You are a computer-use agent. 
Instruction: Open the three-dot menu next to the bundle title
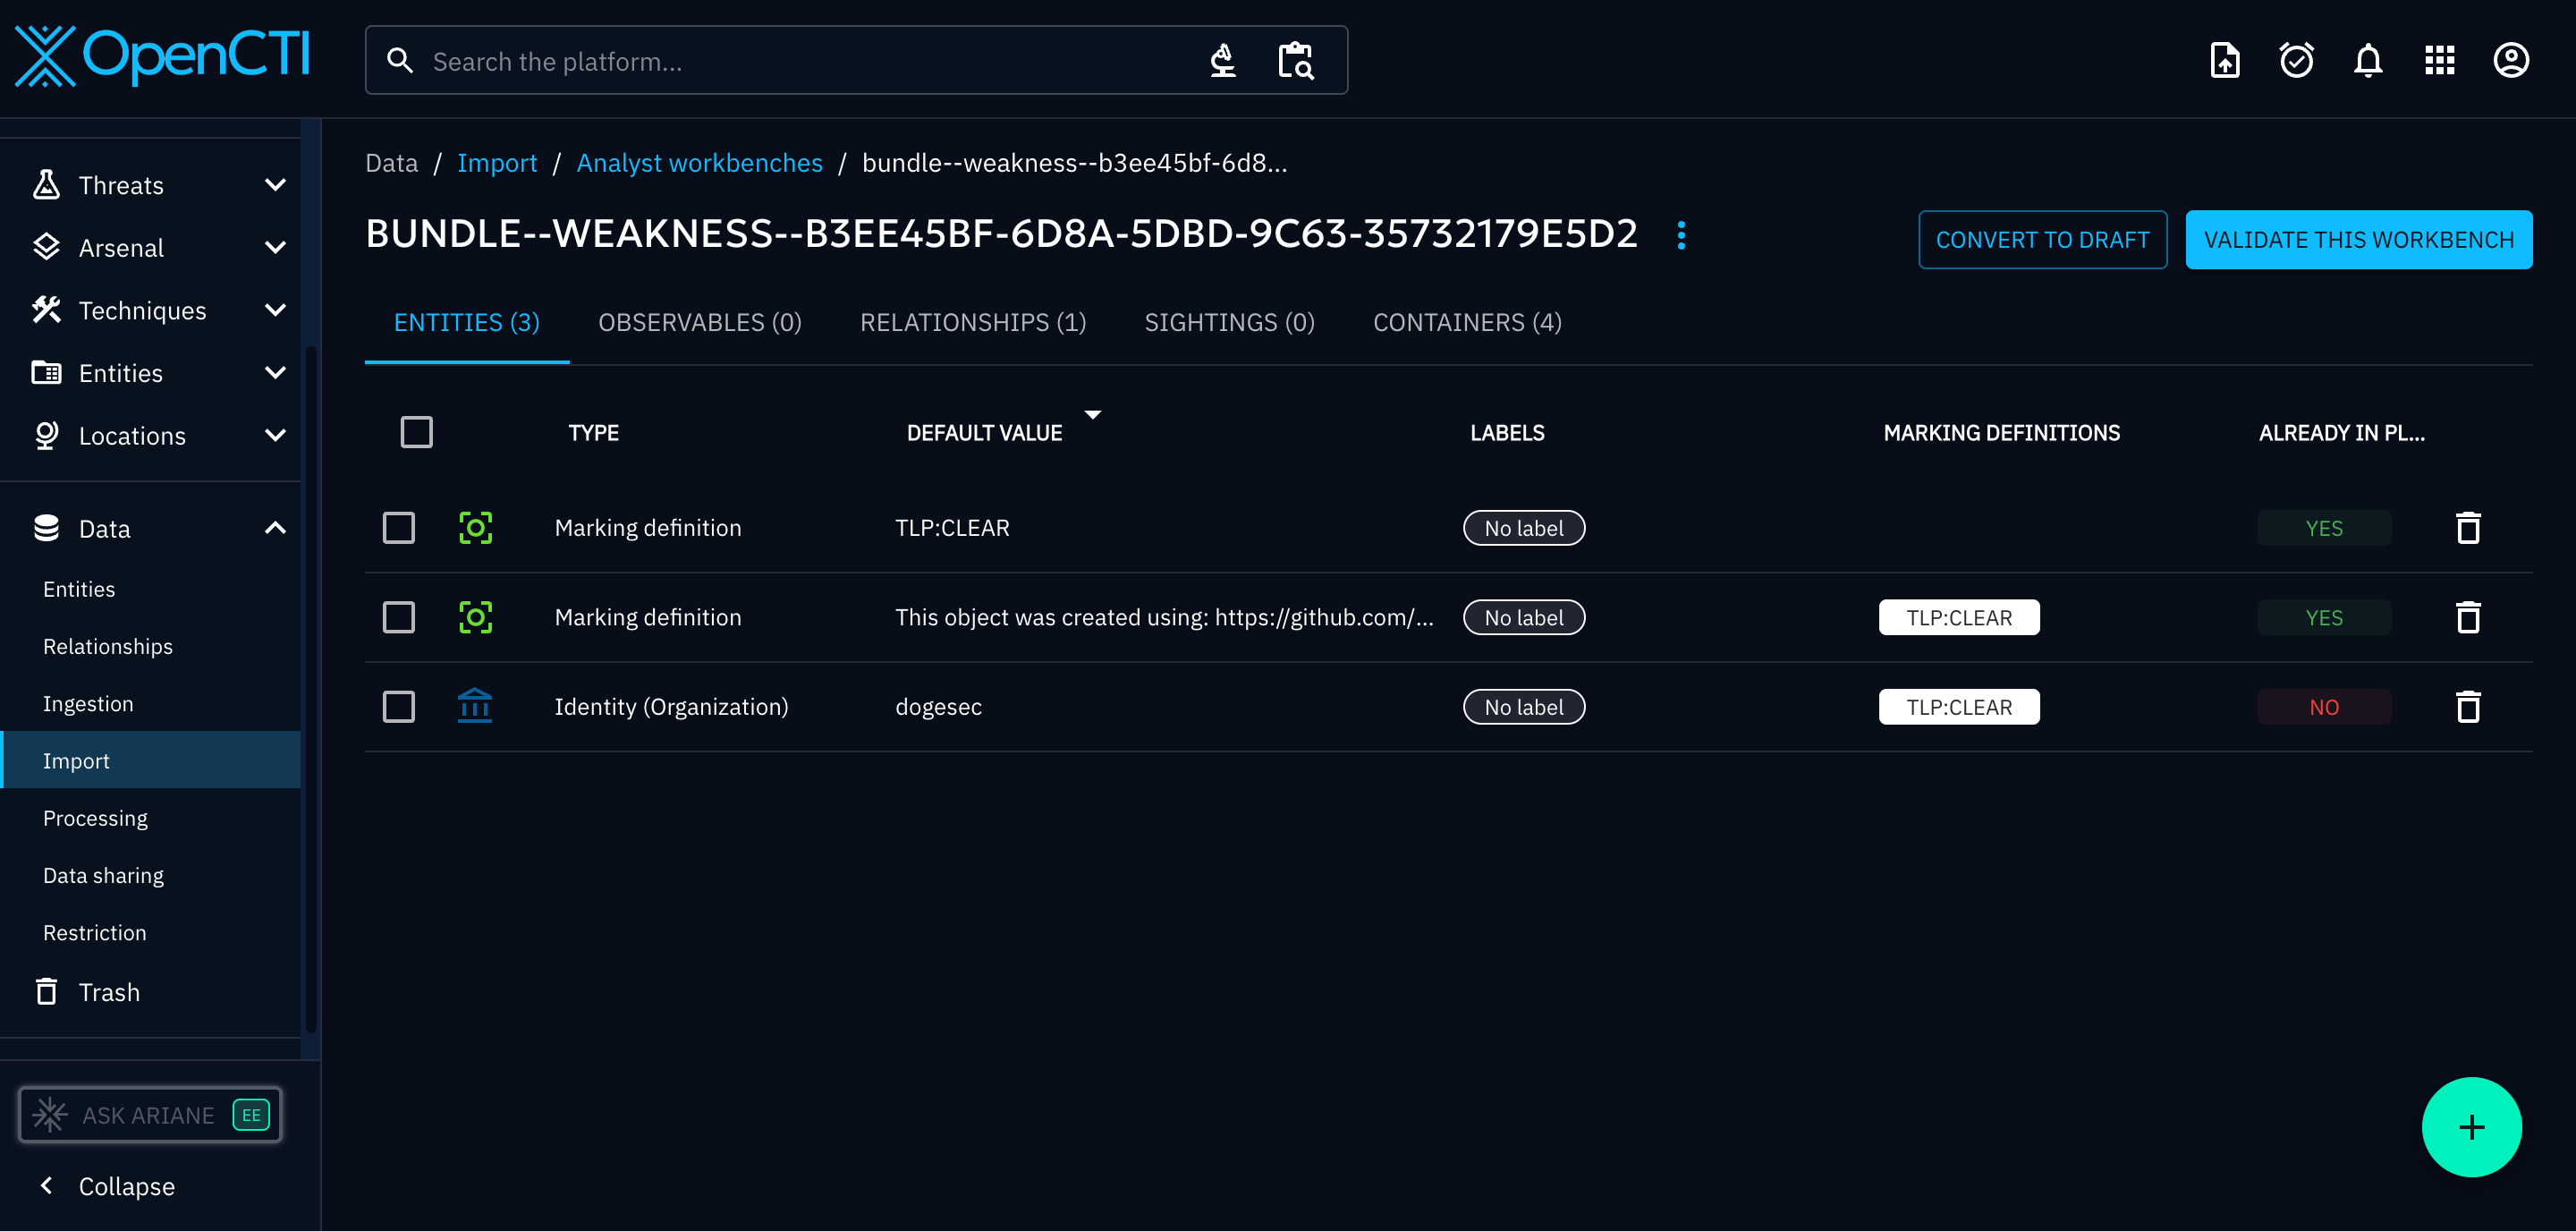(x=1681, y=235)
